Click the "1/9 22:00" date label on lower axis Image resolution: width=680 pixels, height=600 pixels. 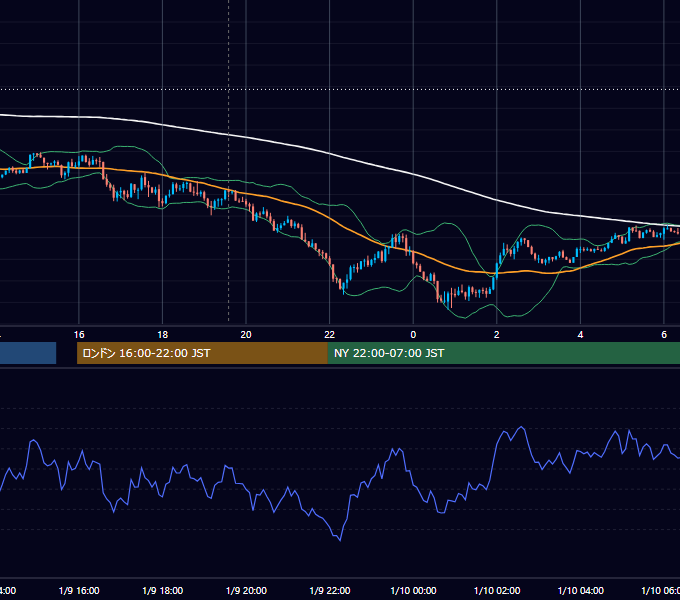click(x=330, y=590)
